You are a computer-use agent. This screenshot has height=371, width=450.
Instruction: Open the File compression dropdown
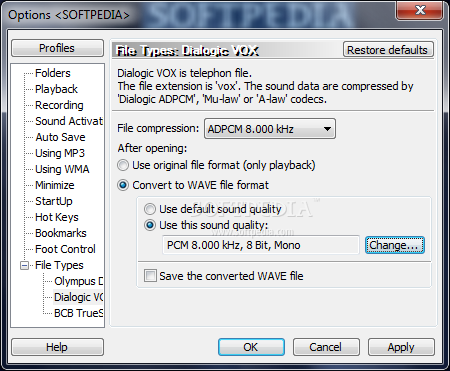270,129
